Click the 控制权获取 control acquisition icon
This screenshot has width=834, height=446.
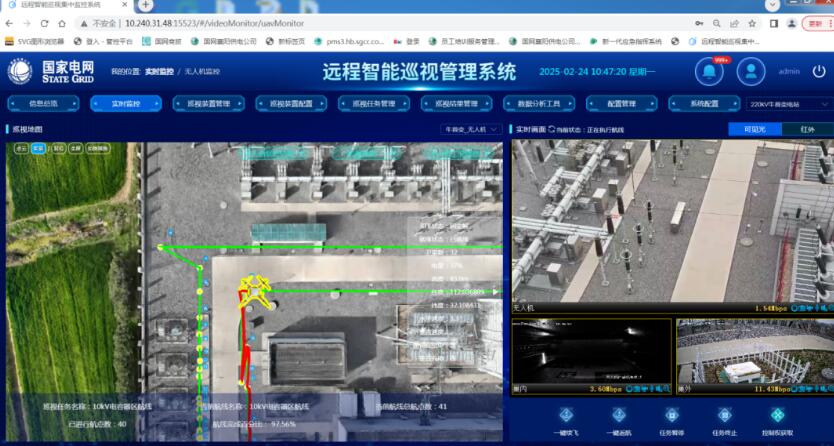tap(779, 415)
